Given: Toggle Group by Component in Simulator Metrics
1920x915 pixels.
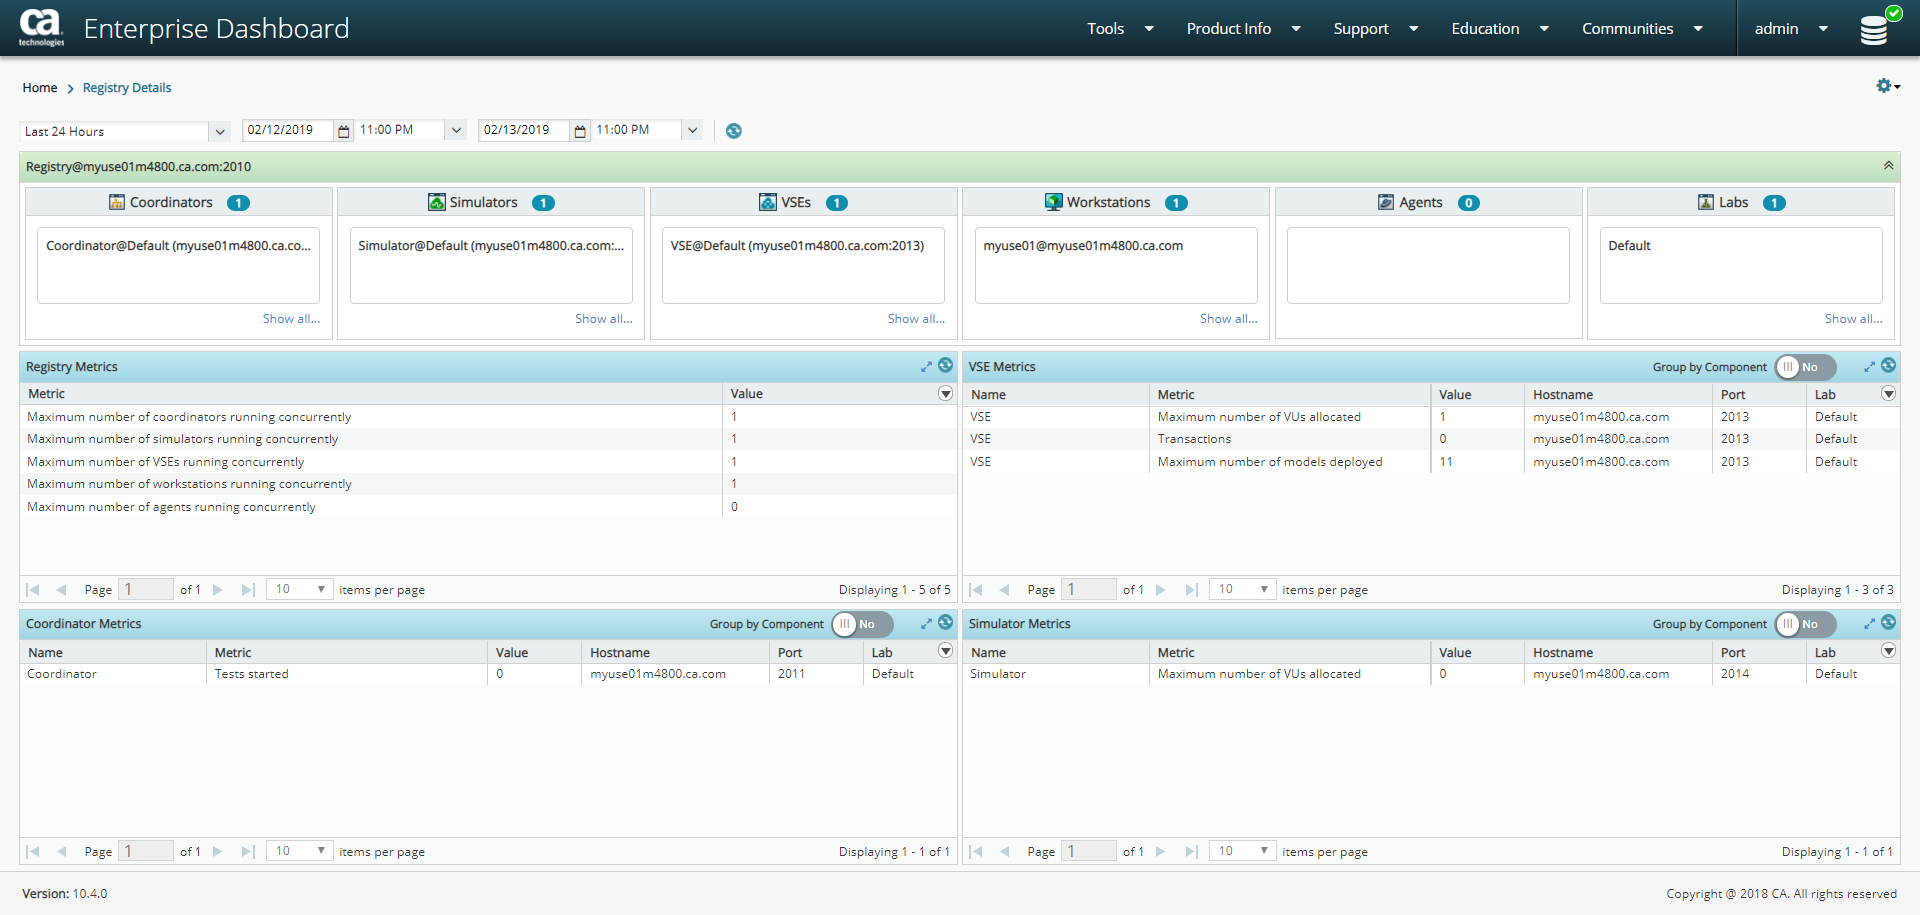Looking at the screenshot, I should point(1805,624).
